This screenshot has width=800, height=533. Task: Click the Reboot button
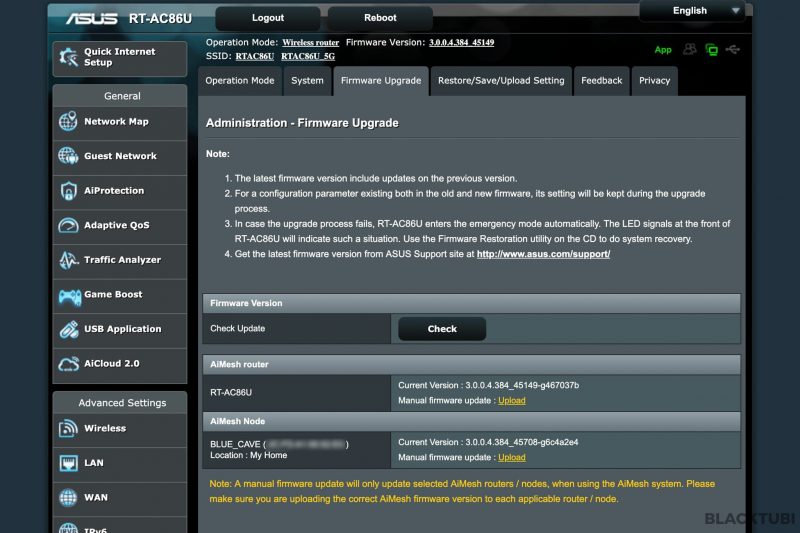[380, 18]
